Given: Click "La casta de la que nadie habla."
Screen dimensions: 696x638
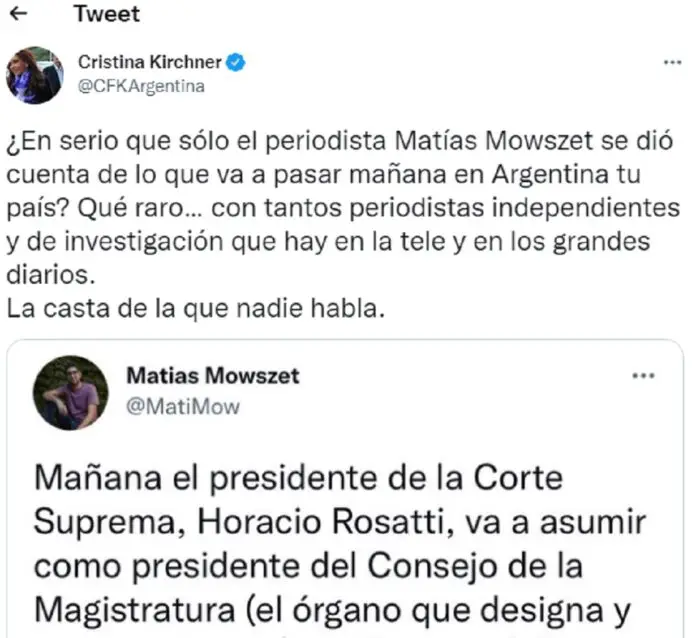Looking at the screenshot, I should [x=195, y=309].
